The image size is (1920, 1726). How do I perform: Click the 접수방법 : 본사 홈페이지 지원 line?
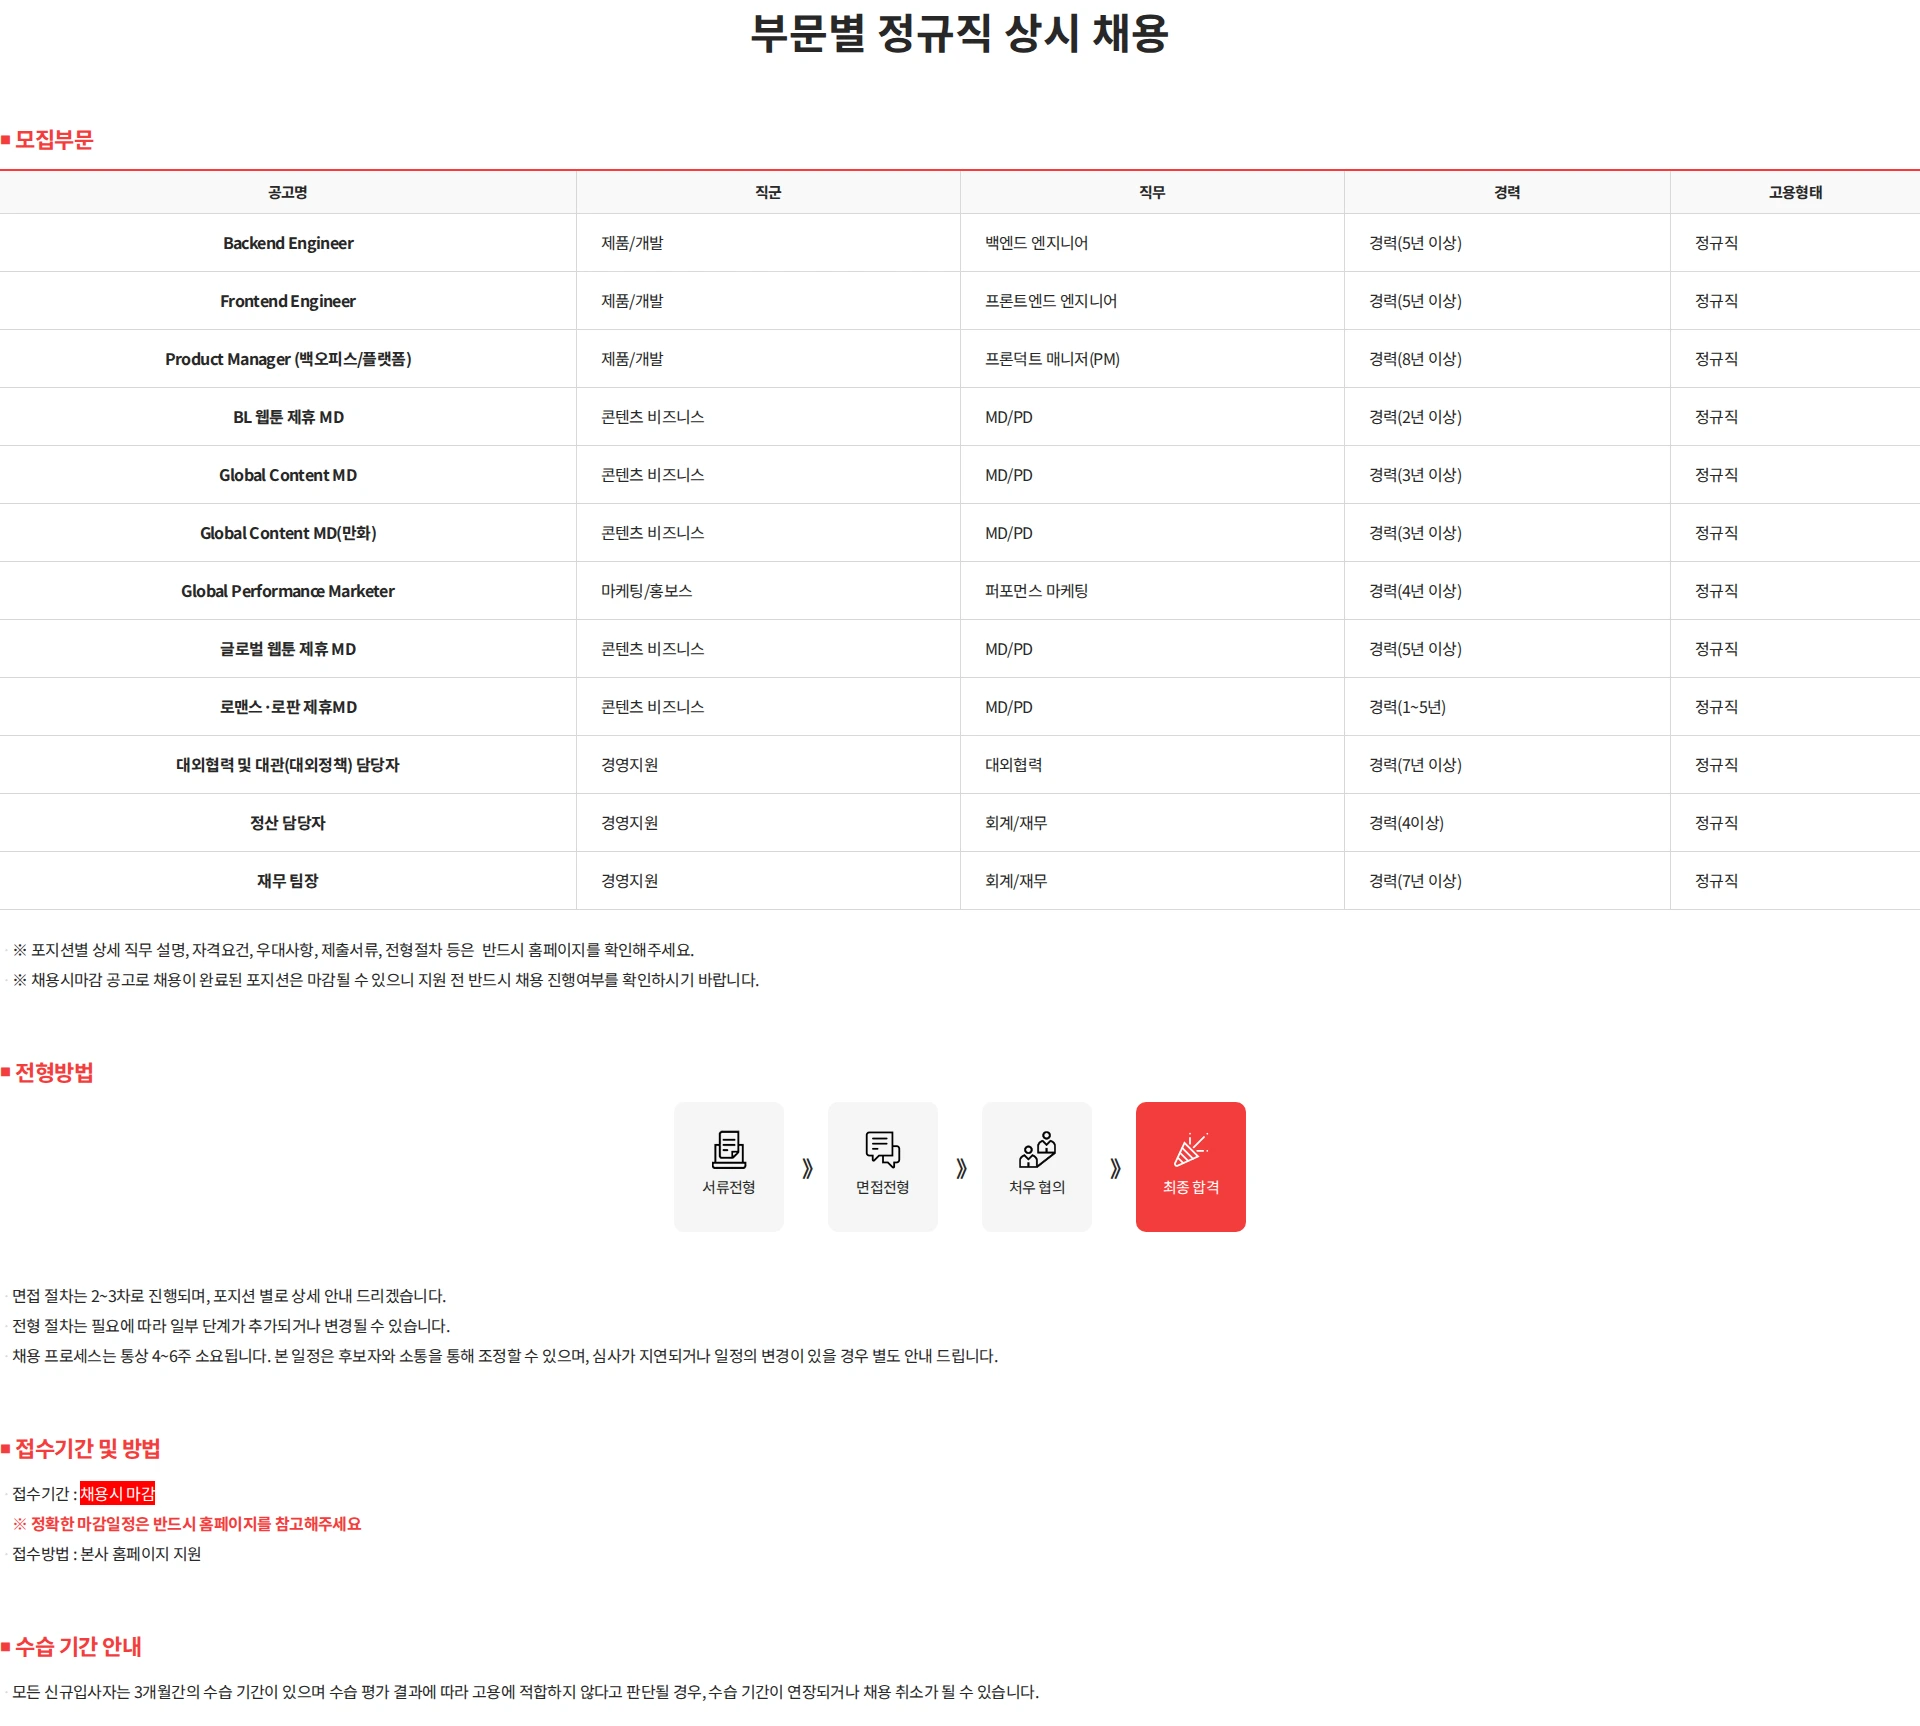point(107,1554)
